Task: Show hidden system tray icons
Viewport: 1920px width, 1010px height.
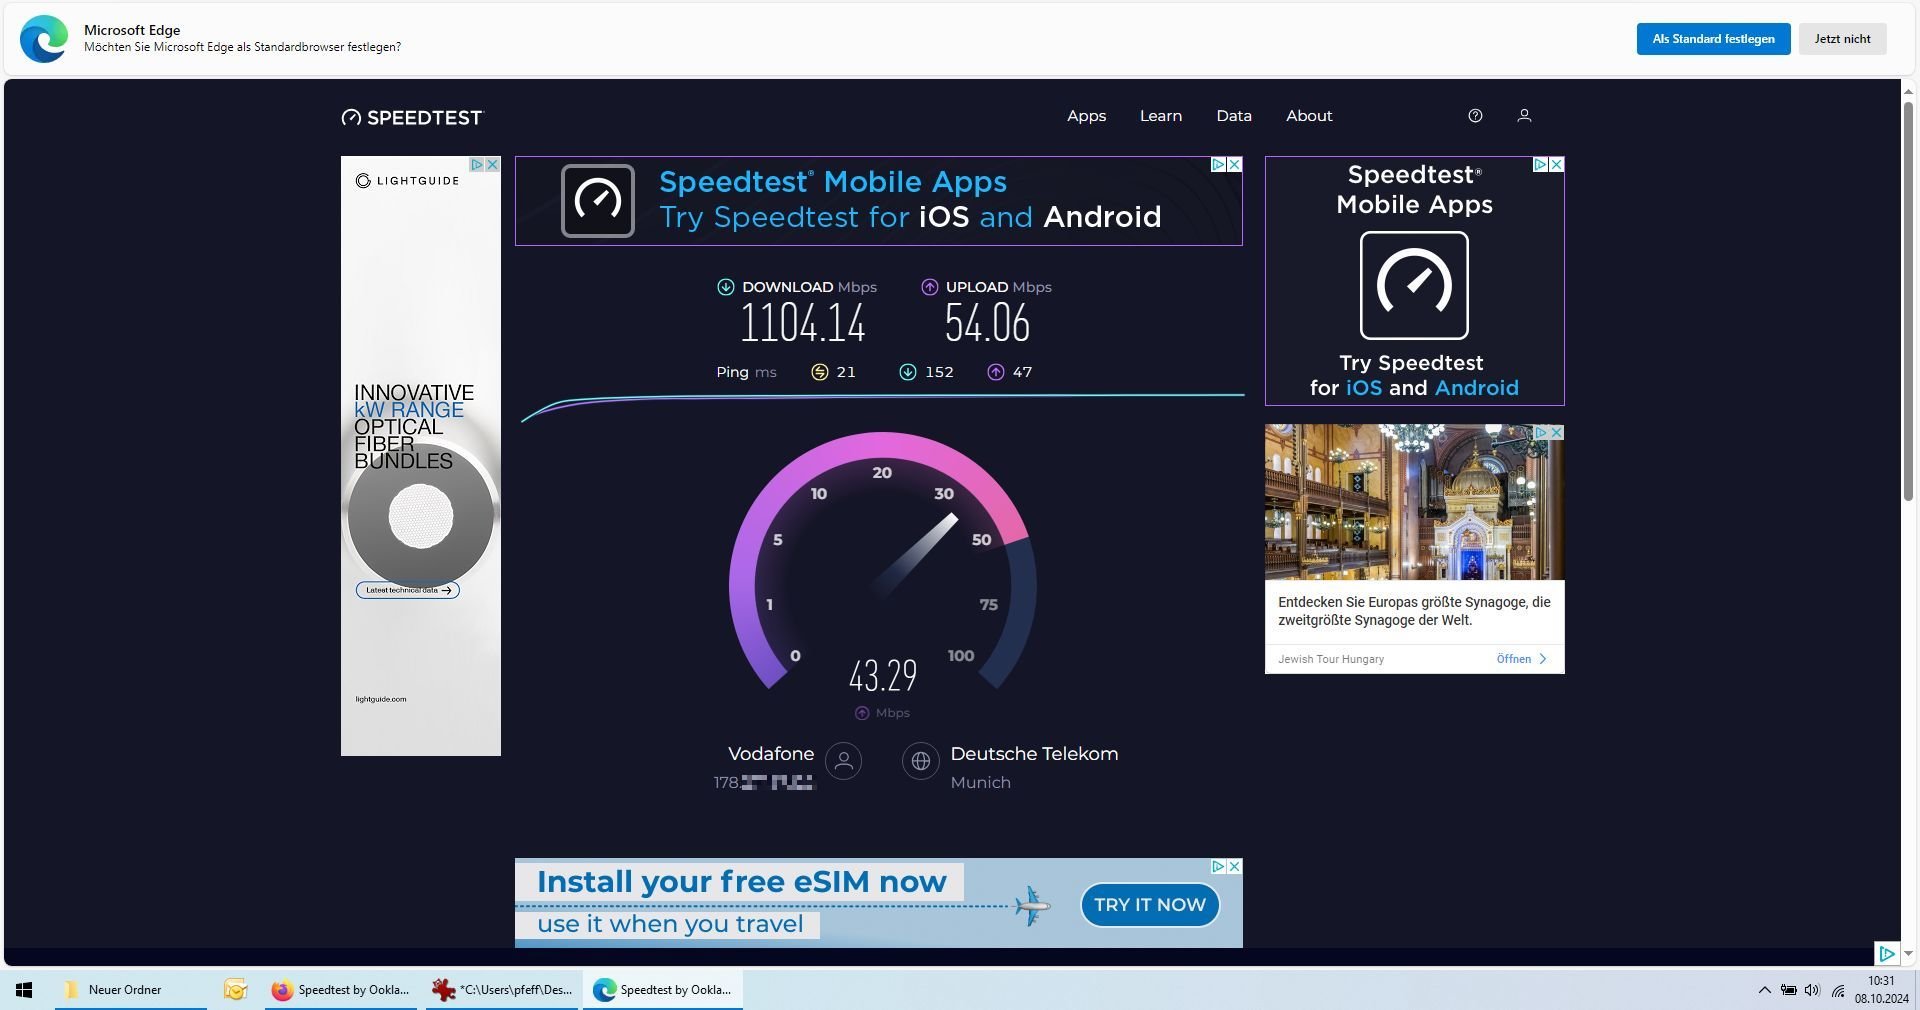Action: click(x=1763, y=990)
